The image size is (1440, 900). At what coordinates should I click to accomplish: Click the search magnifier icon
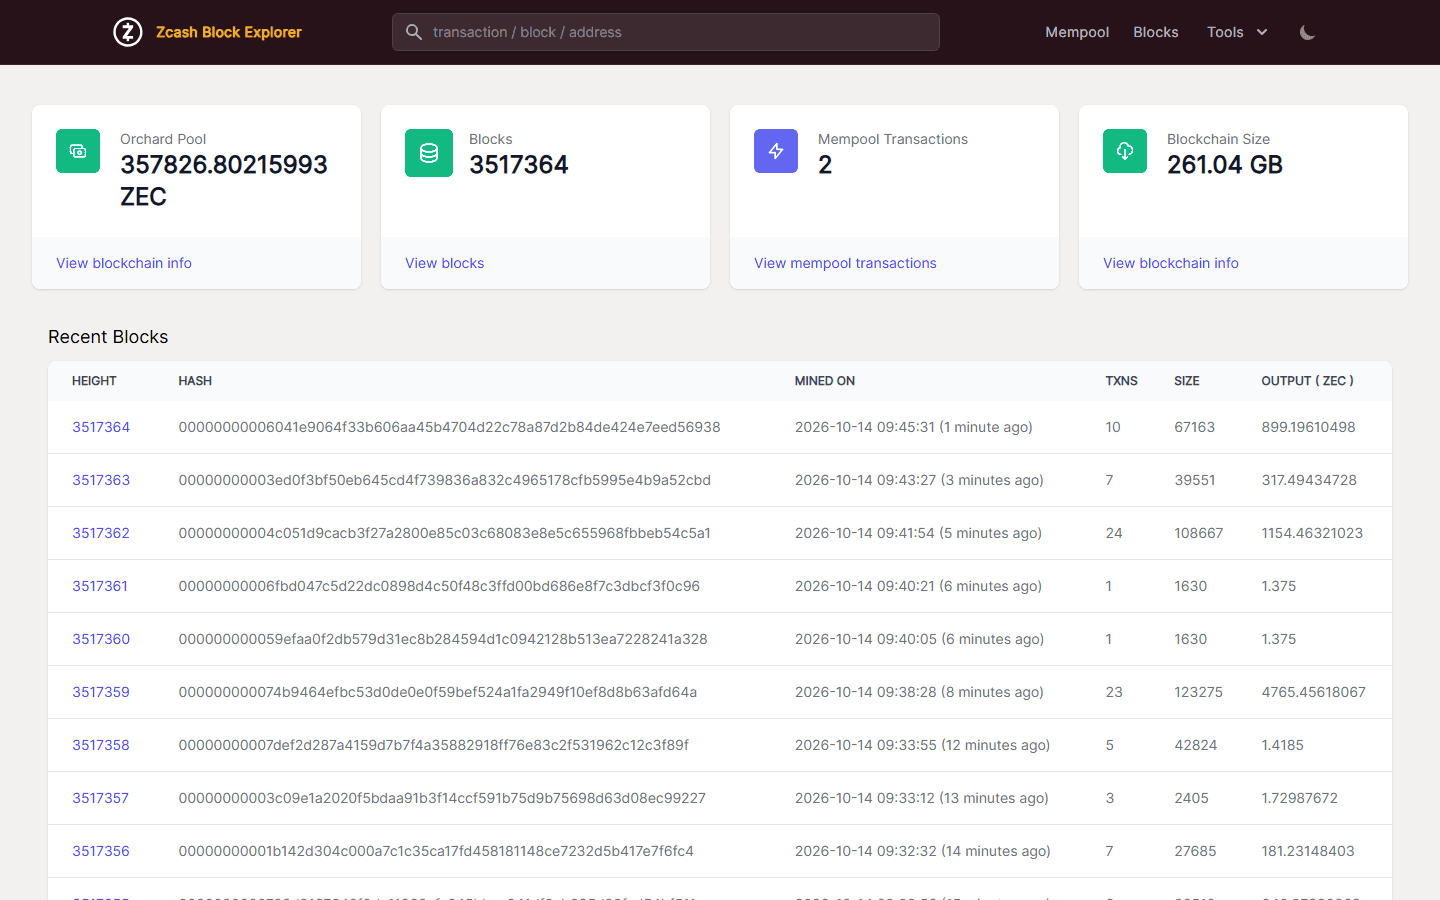click(414, 32)
